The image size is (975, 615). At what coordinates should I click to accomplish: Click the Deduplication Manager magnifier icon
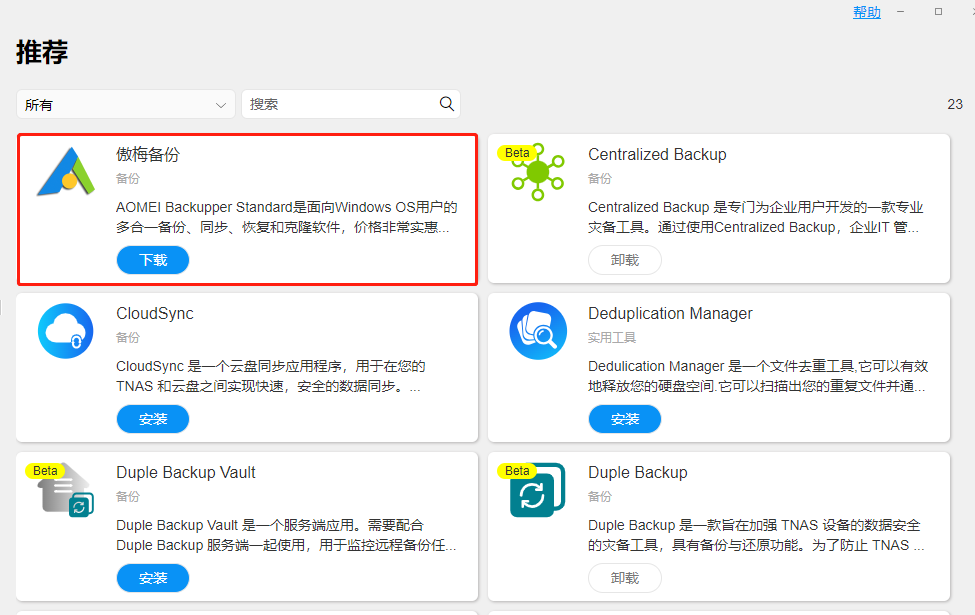coord(538,331)
